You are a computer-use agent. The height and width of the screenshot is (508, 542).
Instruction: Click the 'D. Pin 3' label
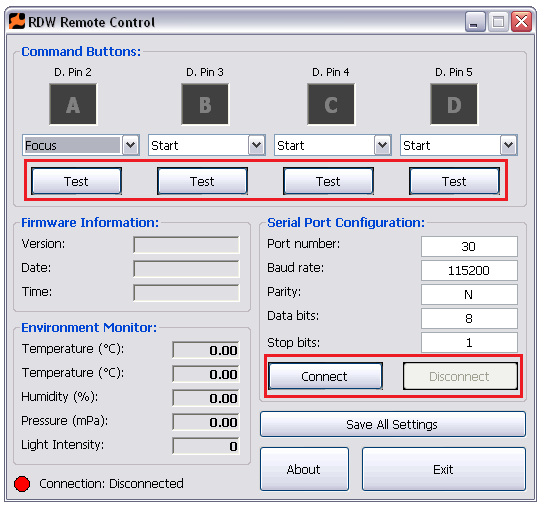205,72
